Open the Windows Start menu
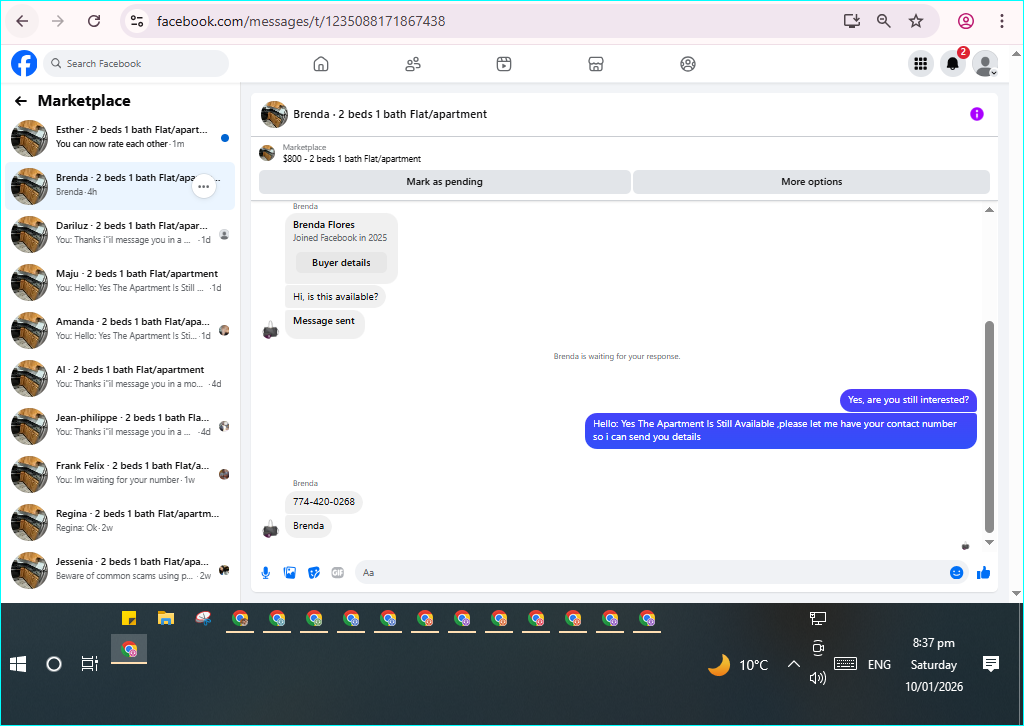The image size is (1024, 726). pyautogui.click(x=18, y=664)
